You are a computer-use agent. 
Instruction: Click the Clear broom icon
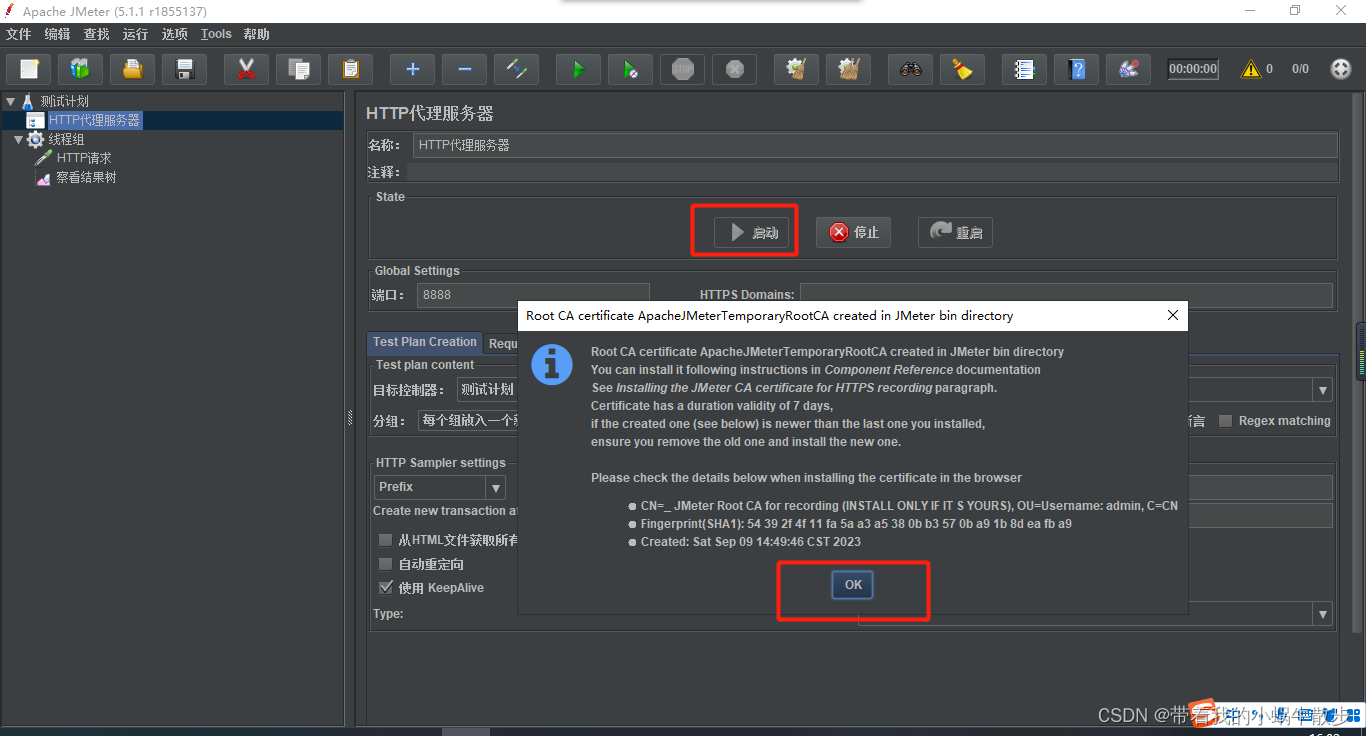(x=796, y=69)
